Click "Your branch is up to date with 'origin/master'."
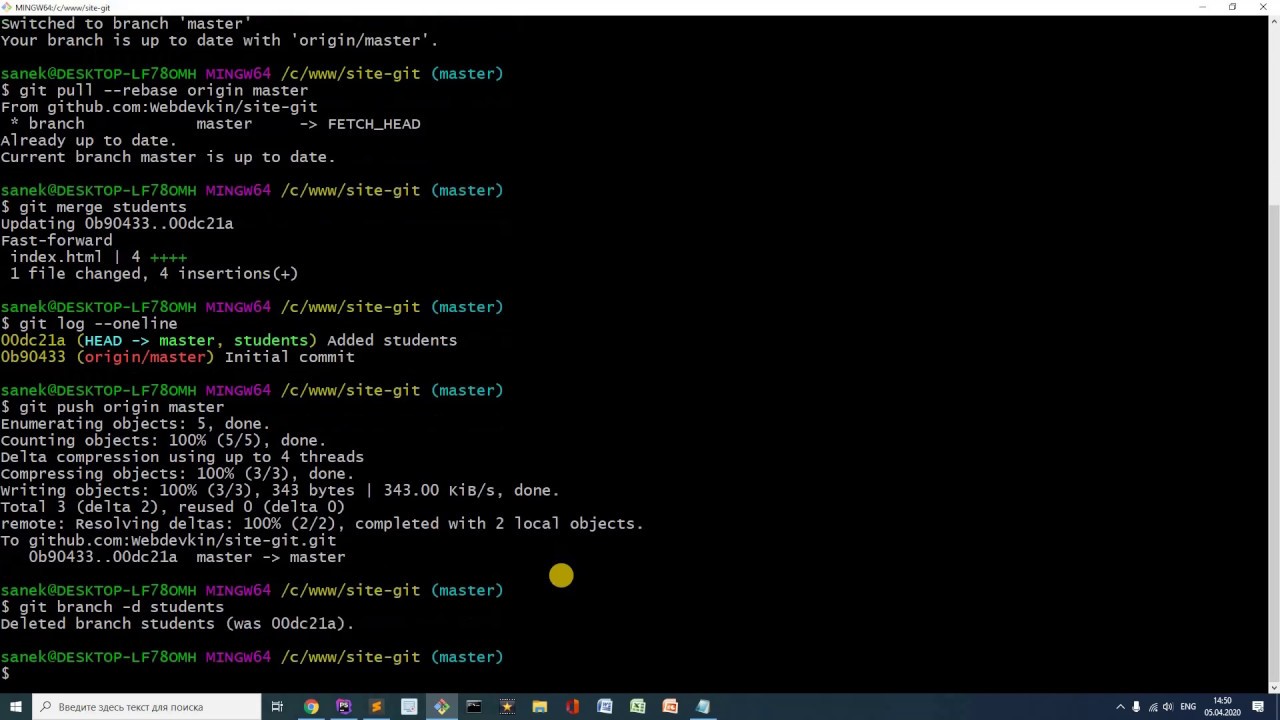 click(x=219, y=40)
